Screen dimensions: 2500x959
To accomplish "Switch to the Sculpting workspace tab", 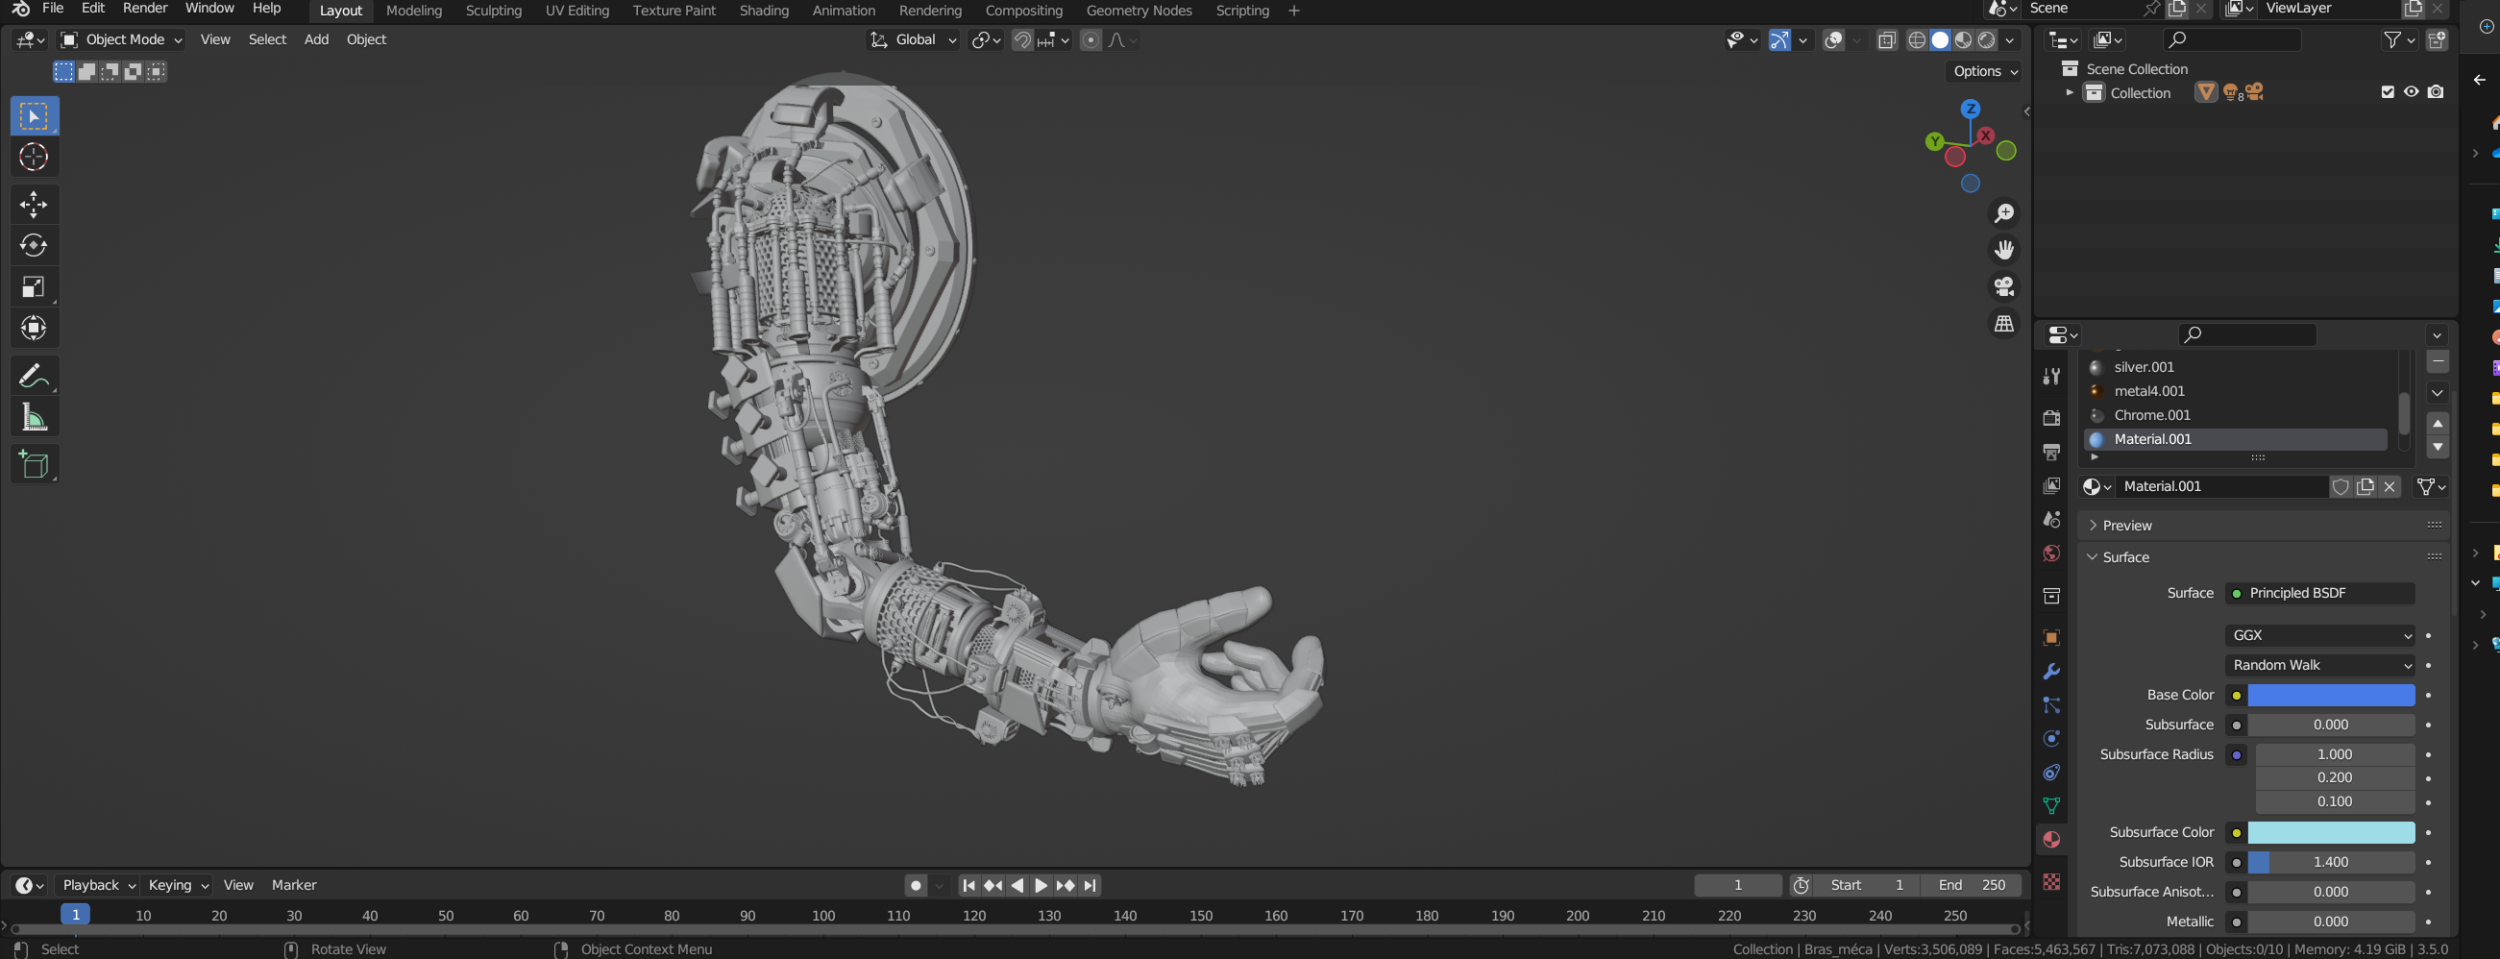I will coord(493,11).
